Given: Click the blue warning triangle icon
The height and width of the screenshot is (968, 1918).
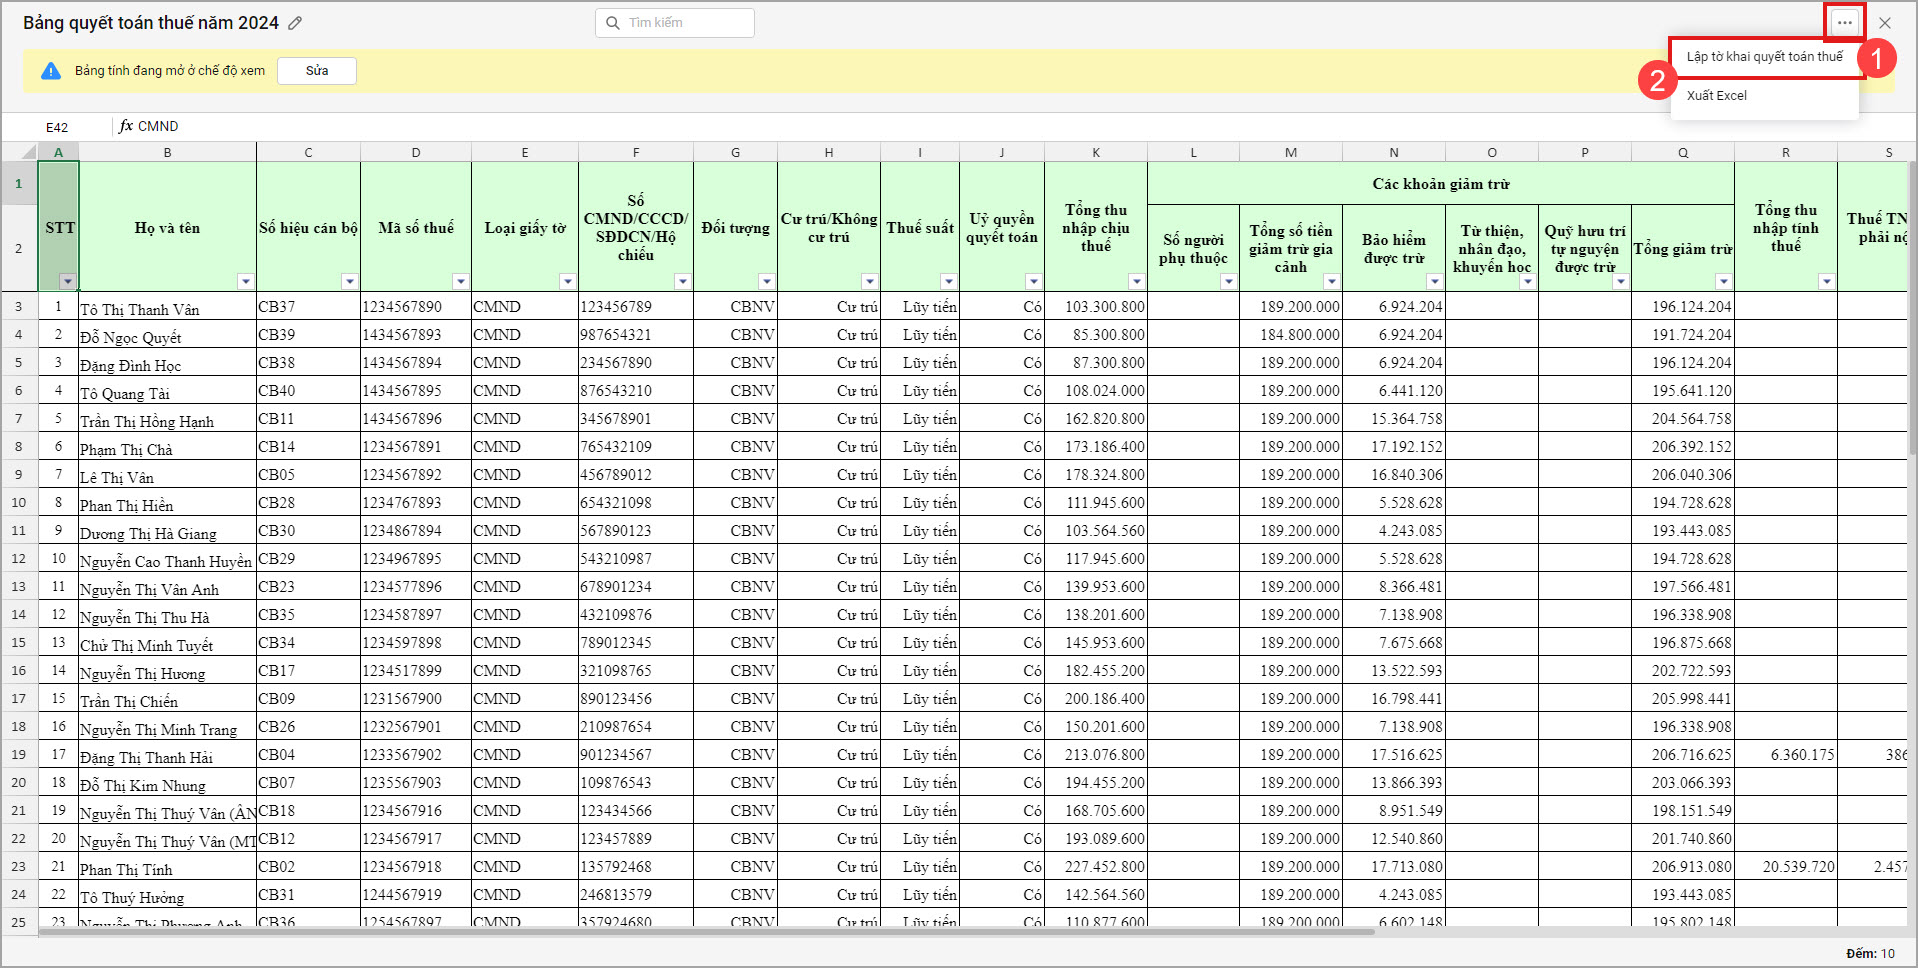Looking at the screenshot, I should coord(51,71).
